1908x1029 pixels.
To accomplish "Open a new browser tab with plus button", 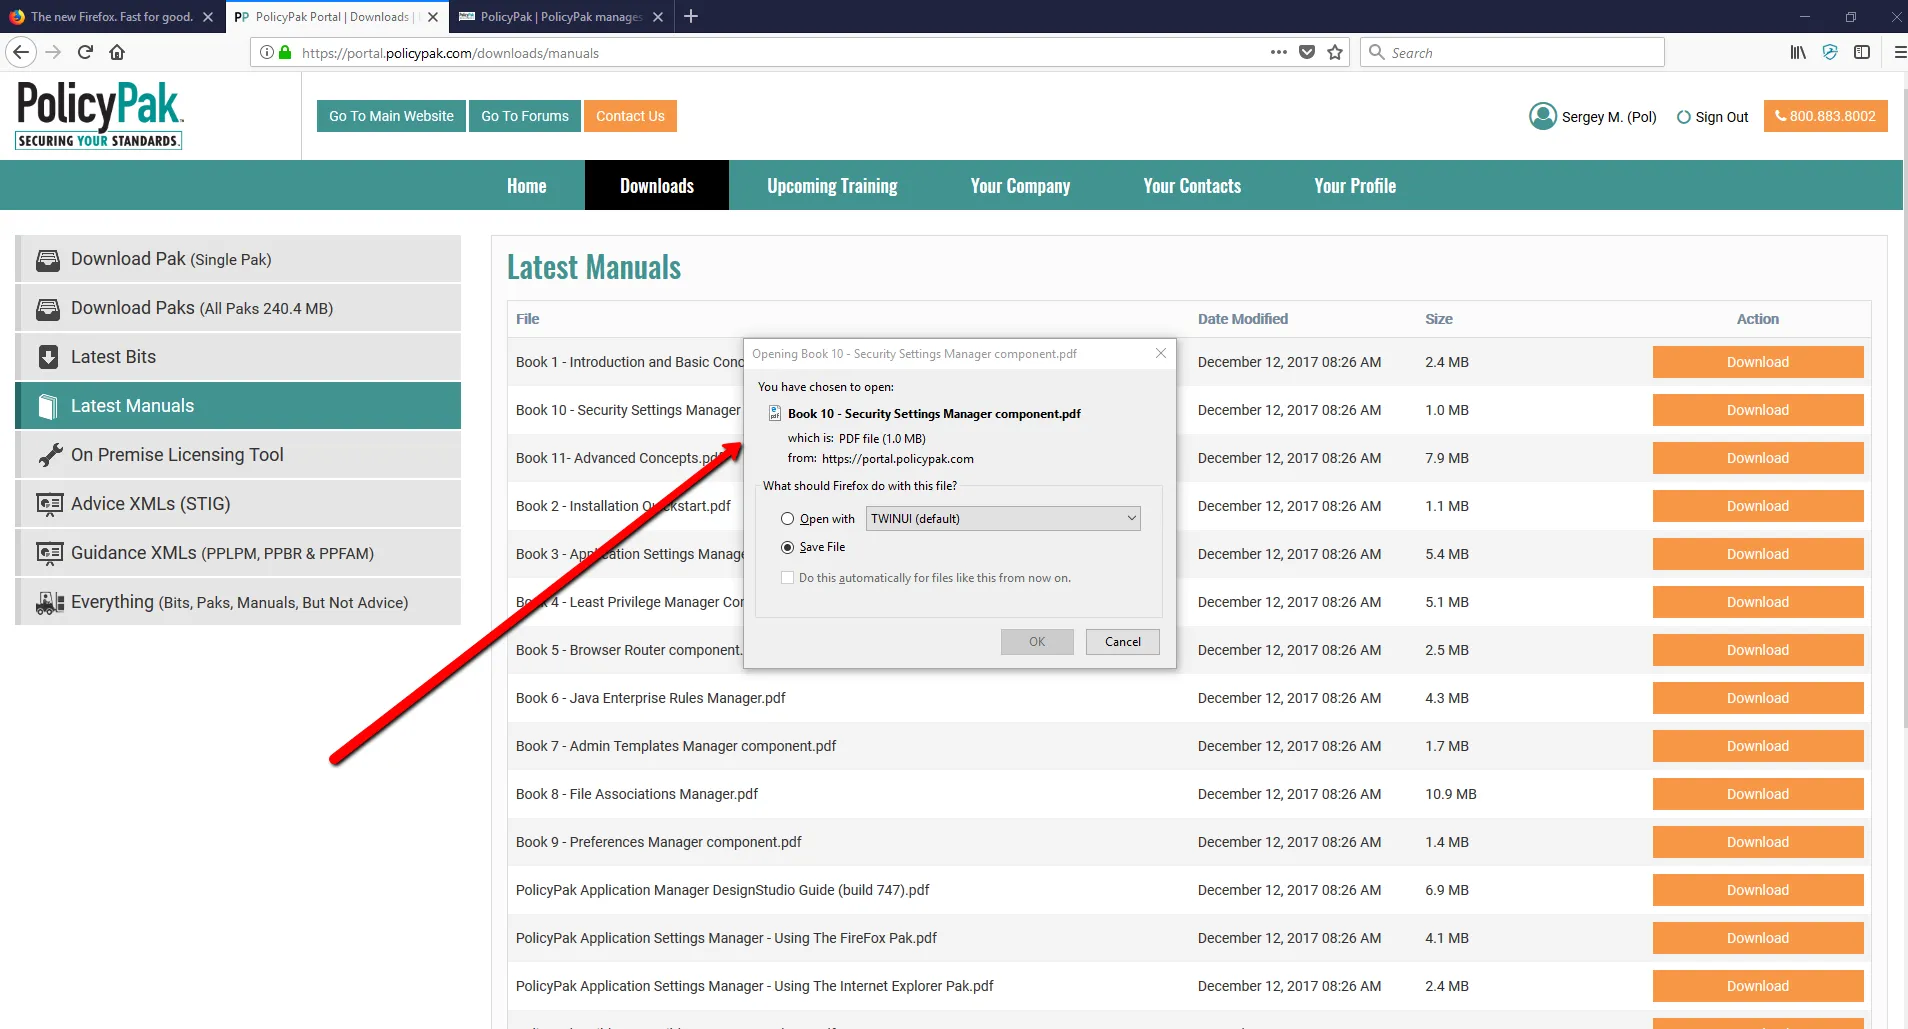I will [691, 16].
